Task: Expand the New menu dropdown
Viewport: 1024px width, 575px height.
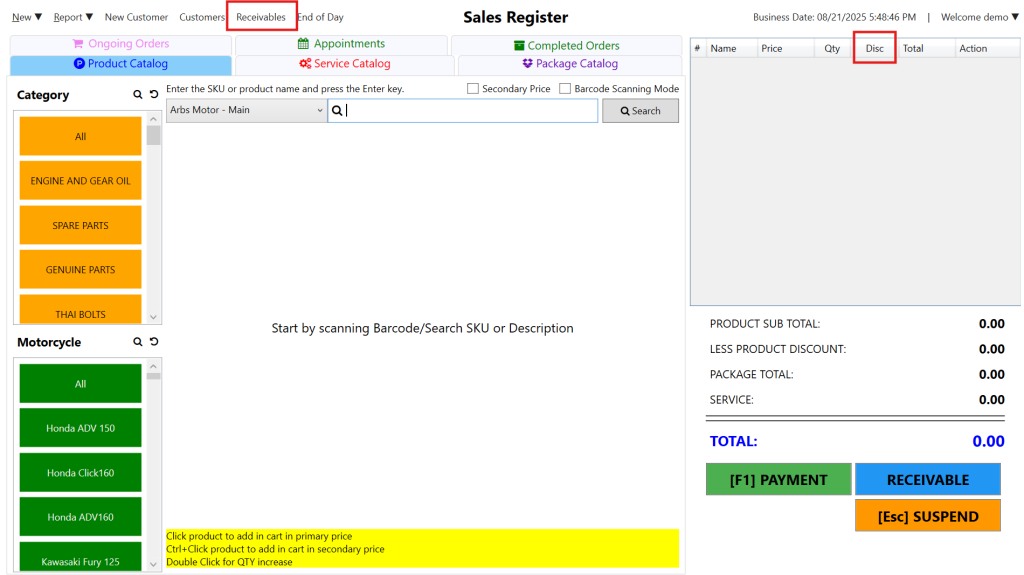Action: click(x=27, y=17)
